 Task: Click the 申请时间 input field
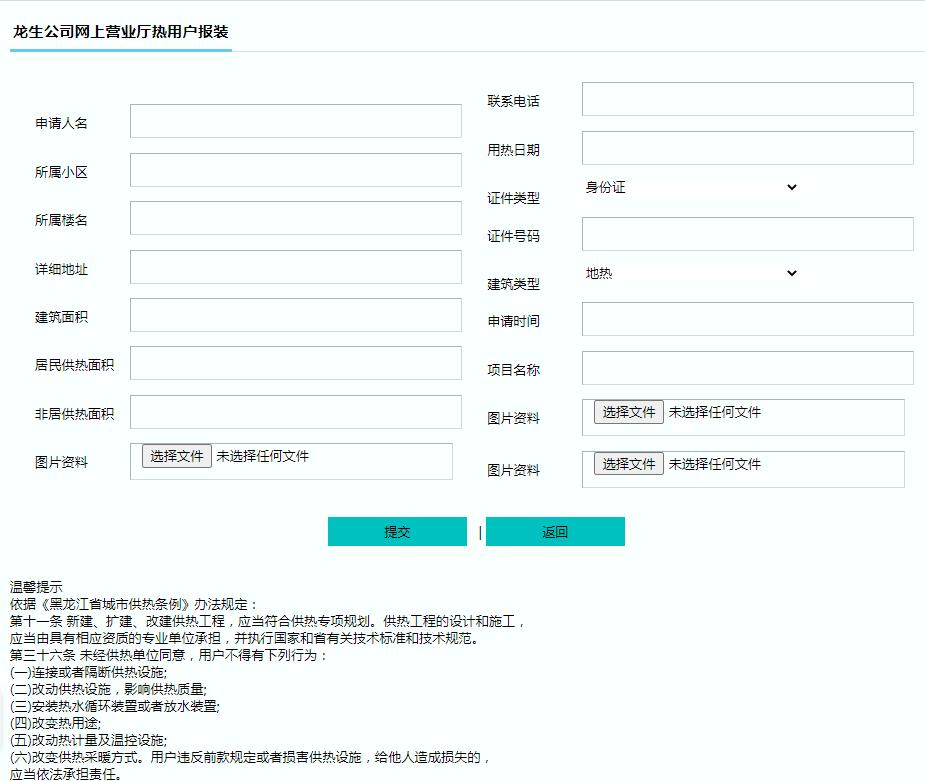pos(747,320)
